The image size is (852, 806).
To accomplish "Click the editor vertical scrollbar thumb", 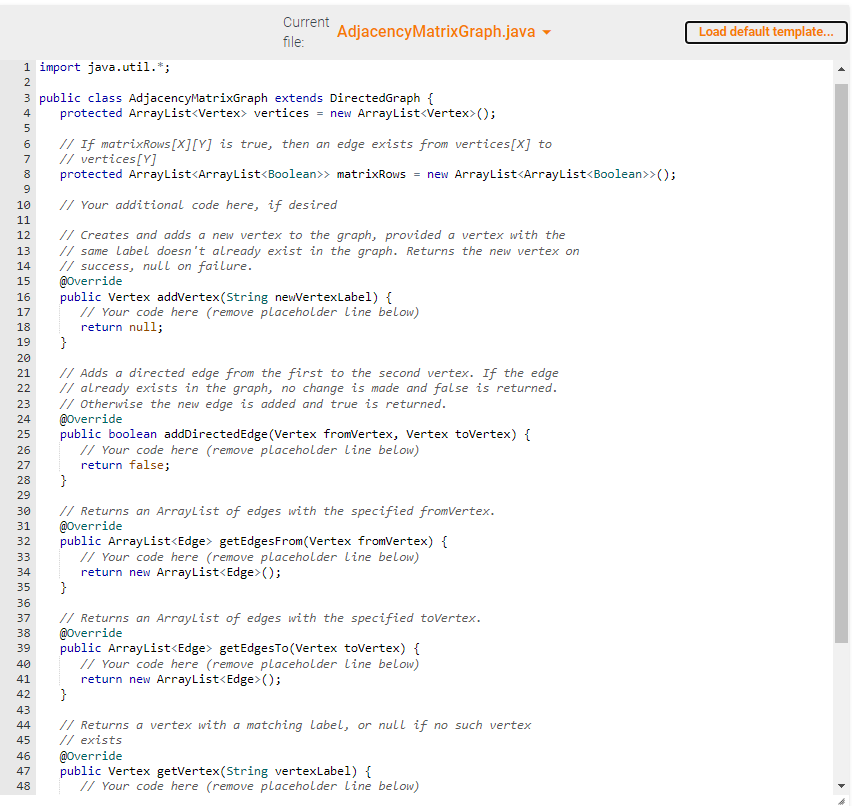I will [841, 363].
